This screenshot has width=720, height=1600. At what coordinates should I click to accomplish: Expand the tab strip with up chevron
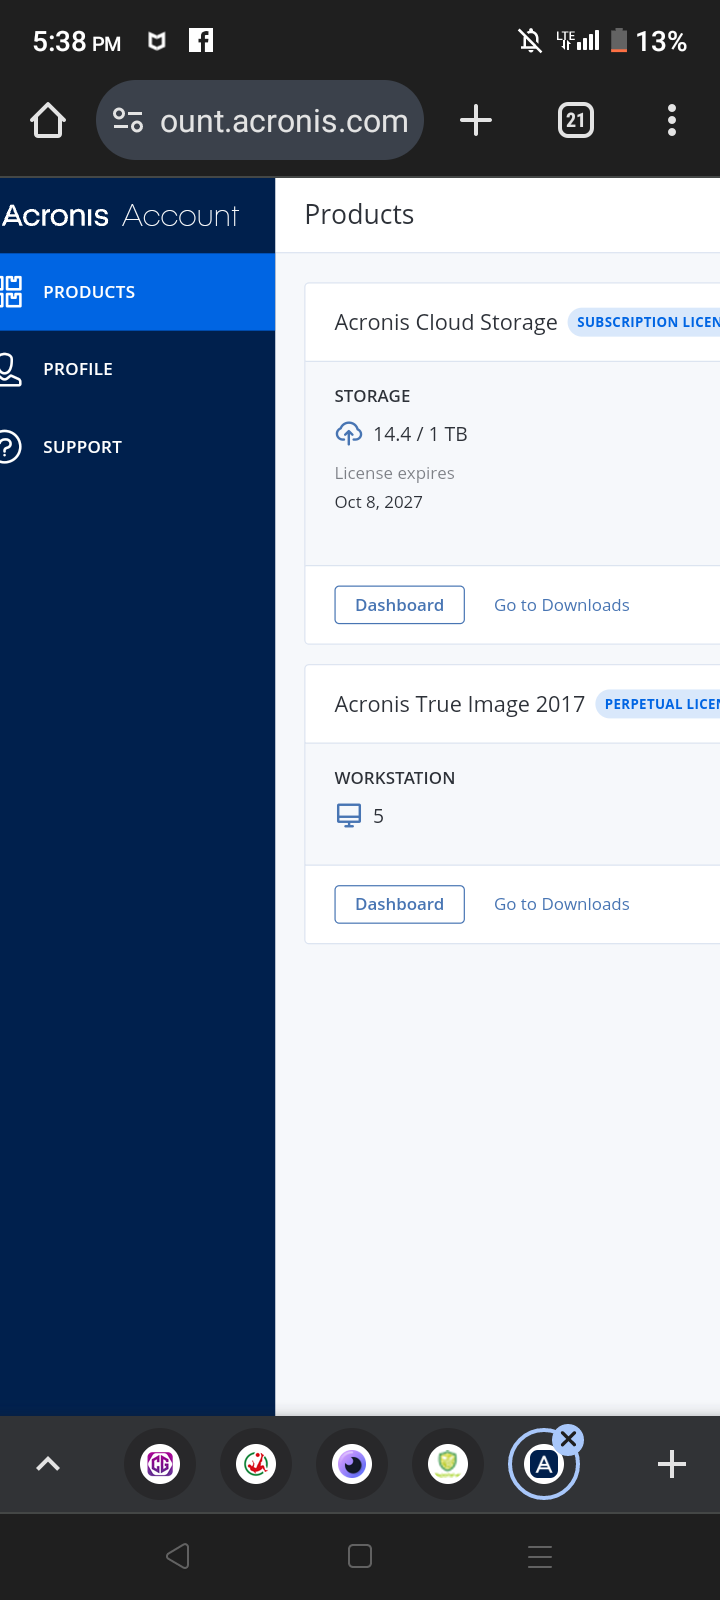point(48,1464)
